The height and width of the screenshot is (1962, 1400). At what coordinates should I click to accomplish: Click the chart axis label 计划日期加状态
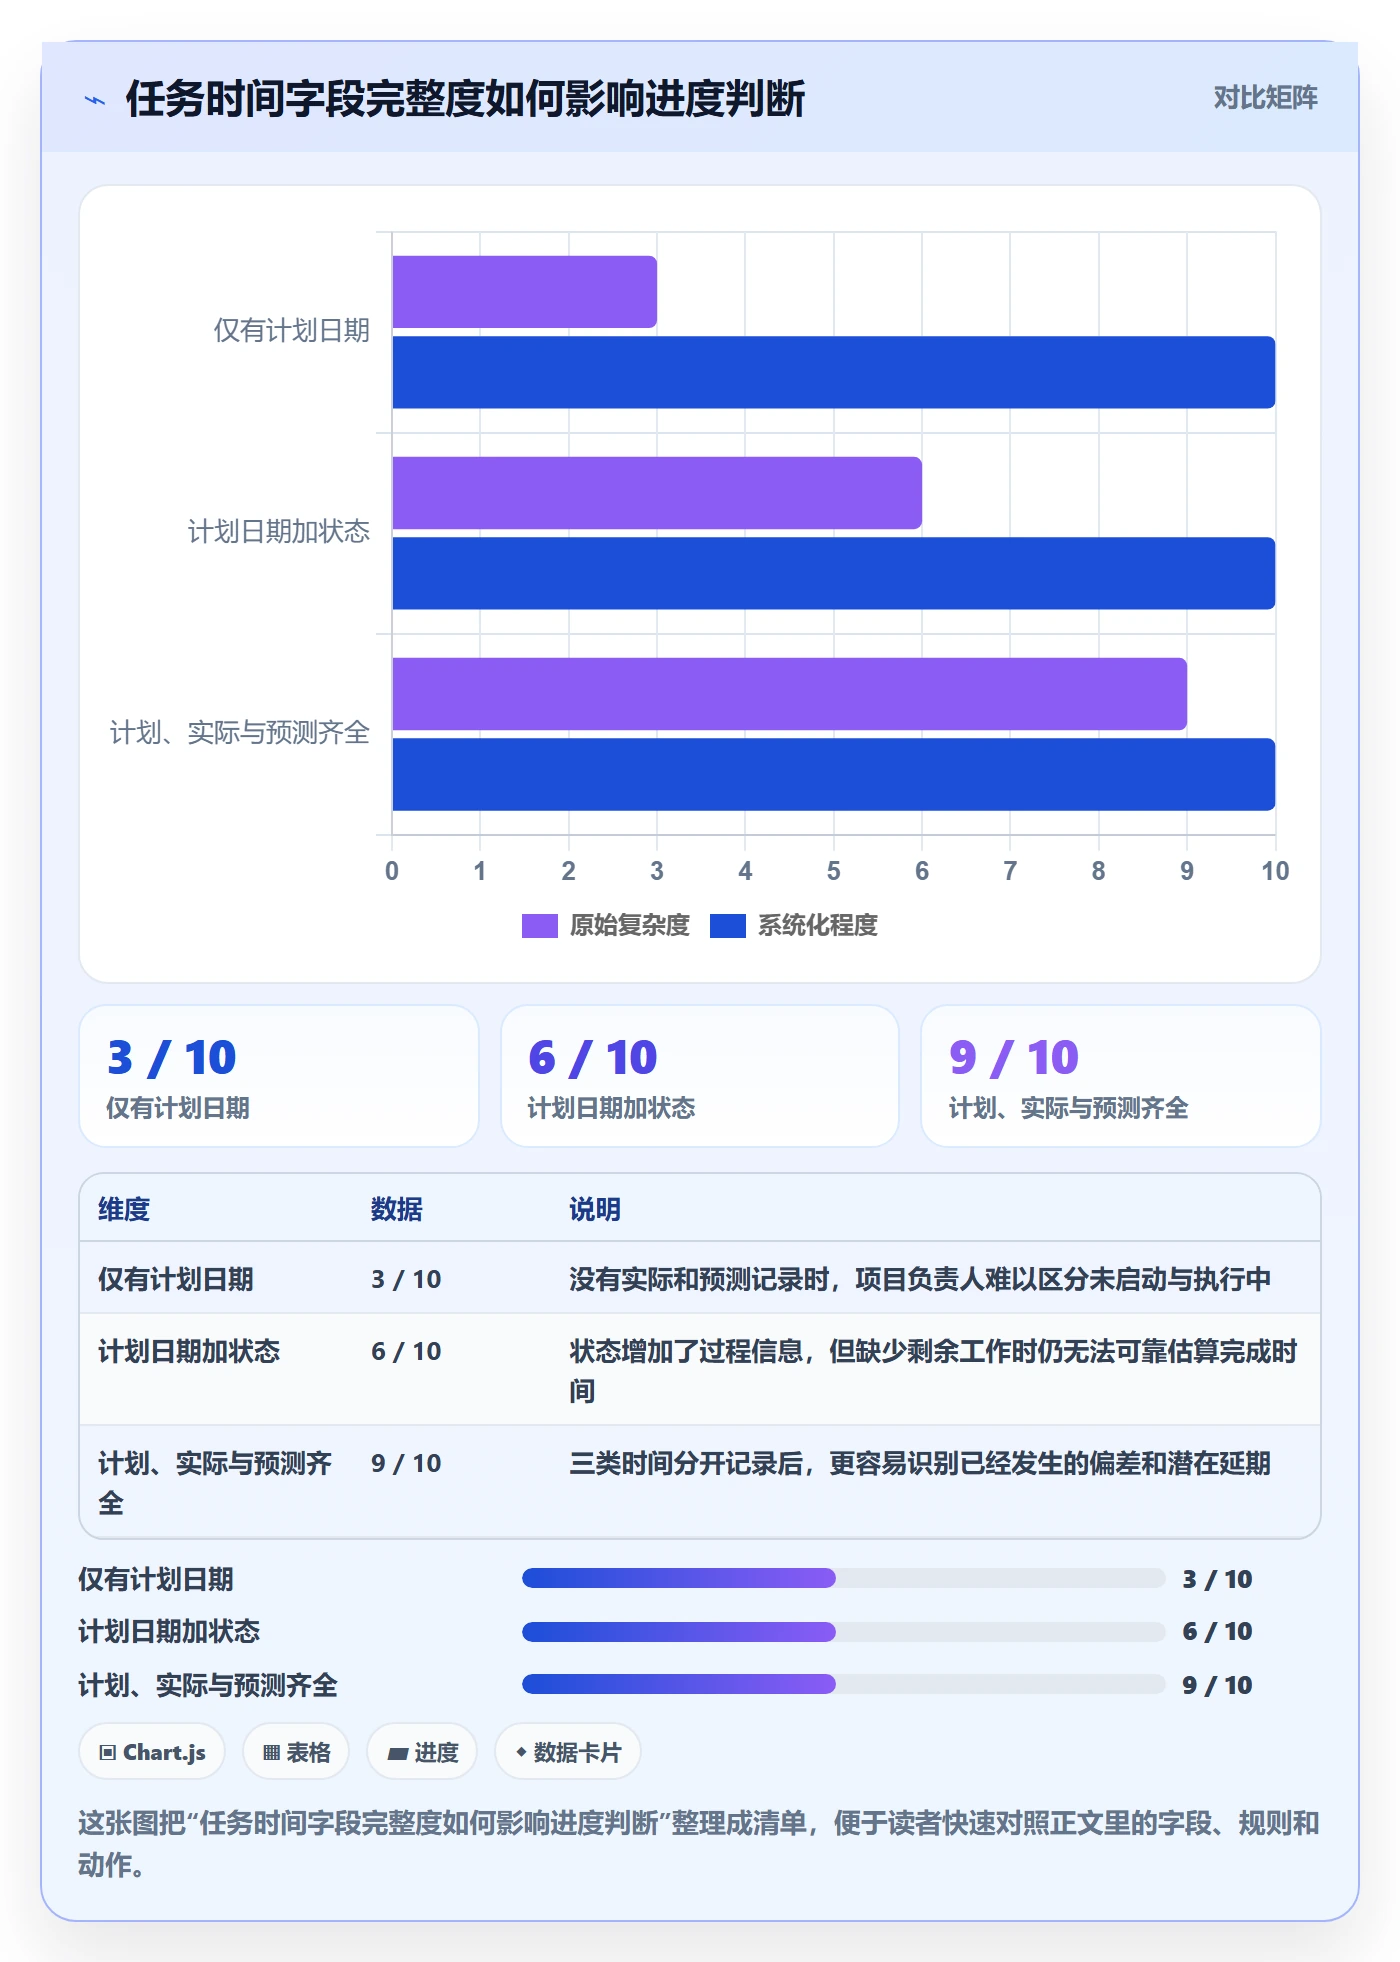click(x=279, y=532)
